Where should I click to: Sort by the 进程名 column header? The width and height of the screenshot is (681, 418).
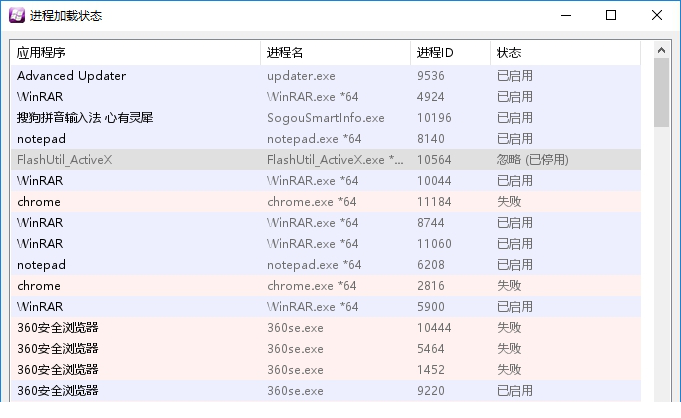[x=335, y=53]
